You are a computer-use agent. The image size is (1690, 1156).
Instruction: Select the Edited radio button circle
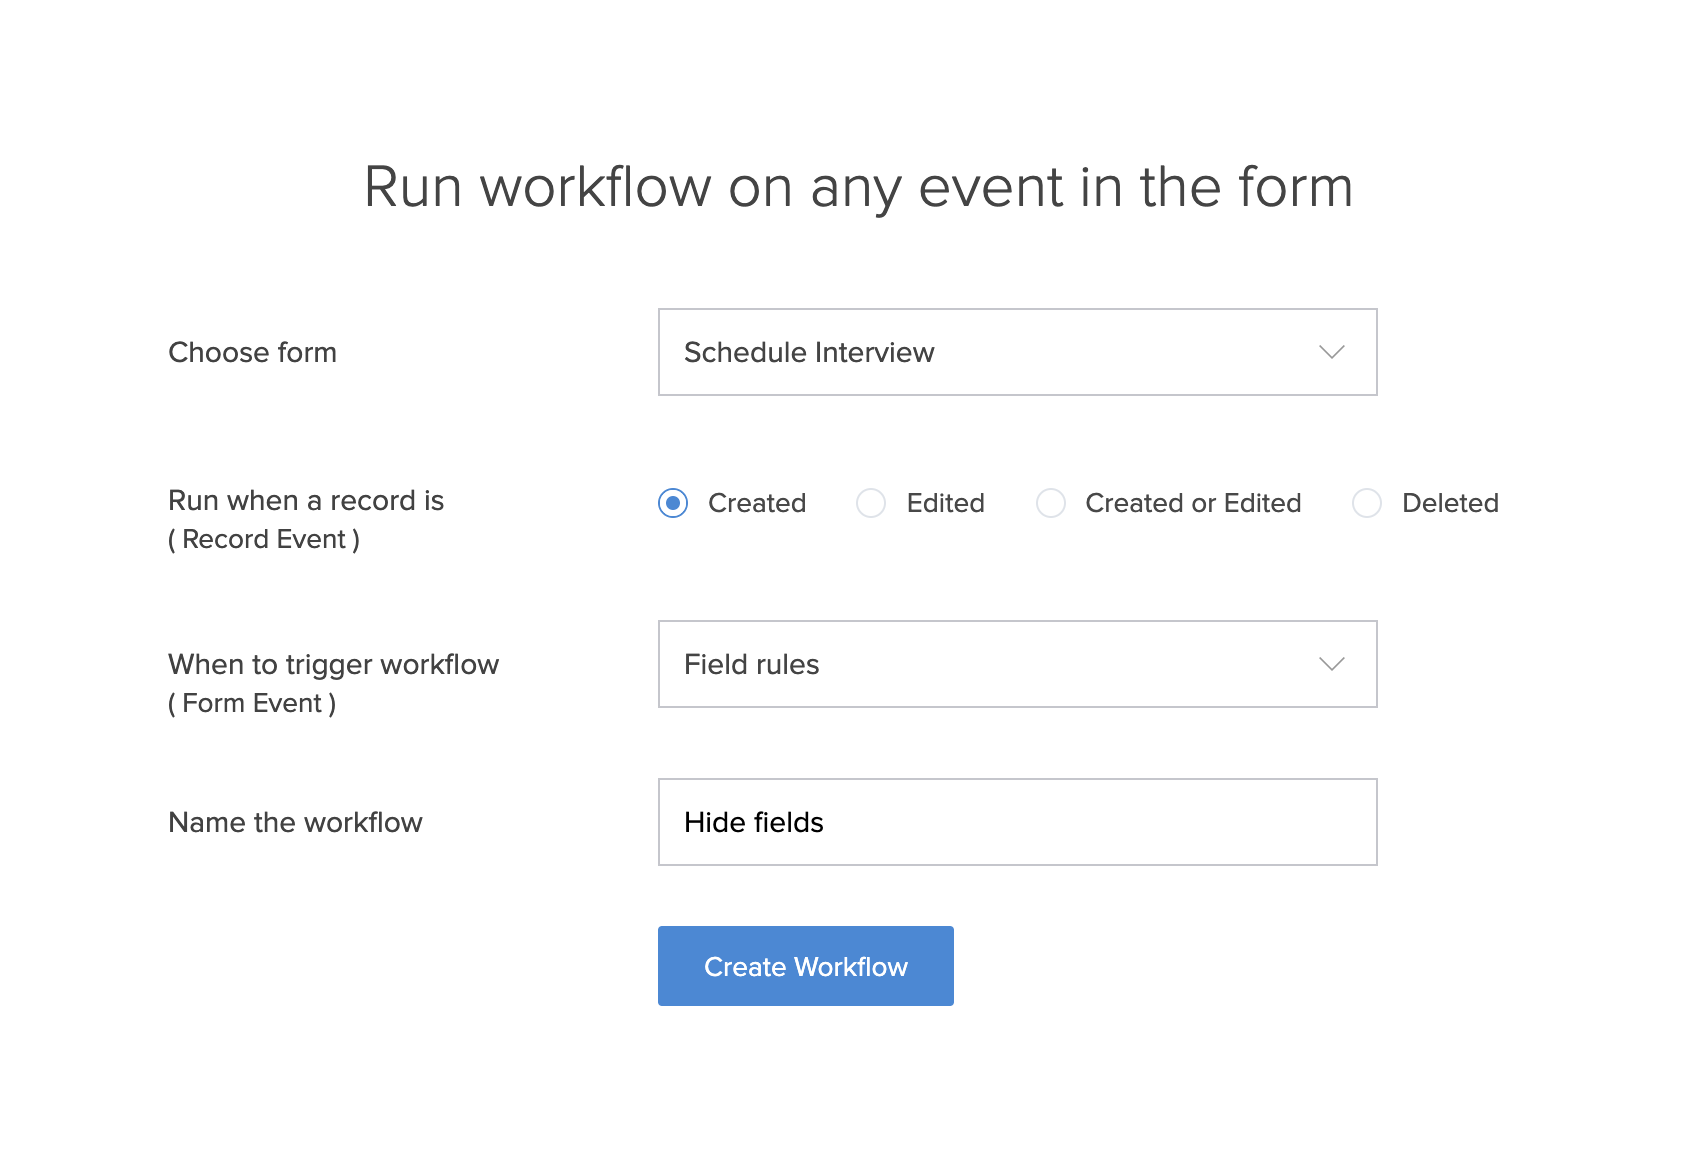point(871,503)
